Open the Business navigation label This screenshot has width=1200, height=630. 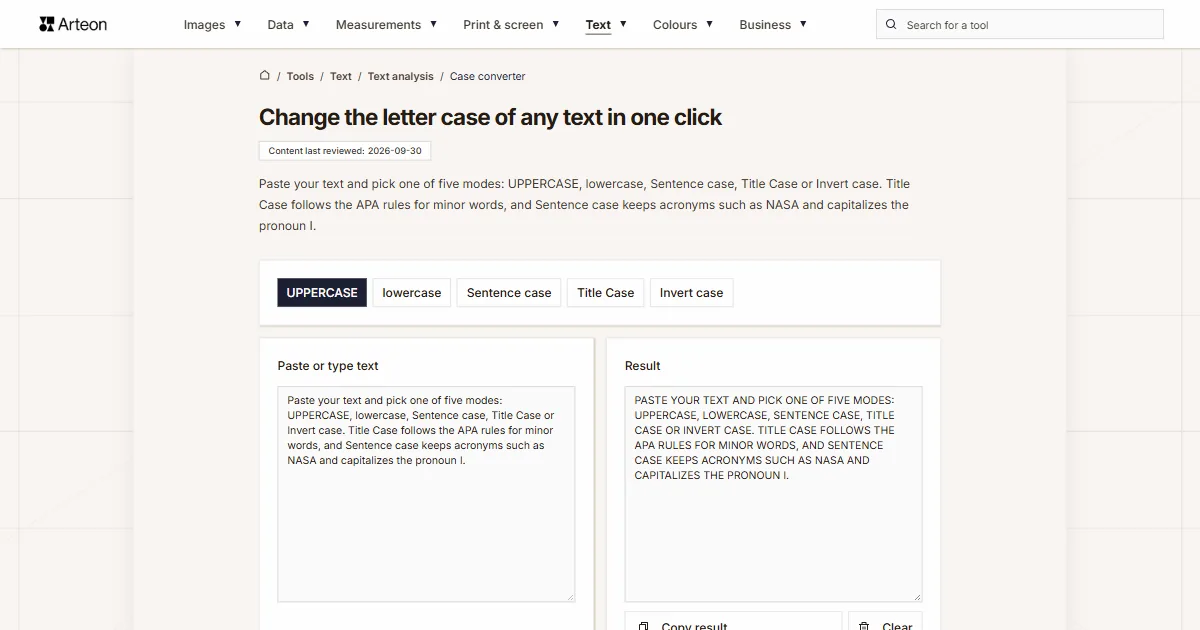[765, 25]
